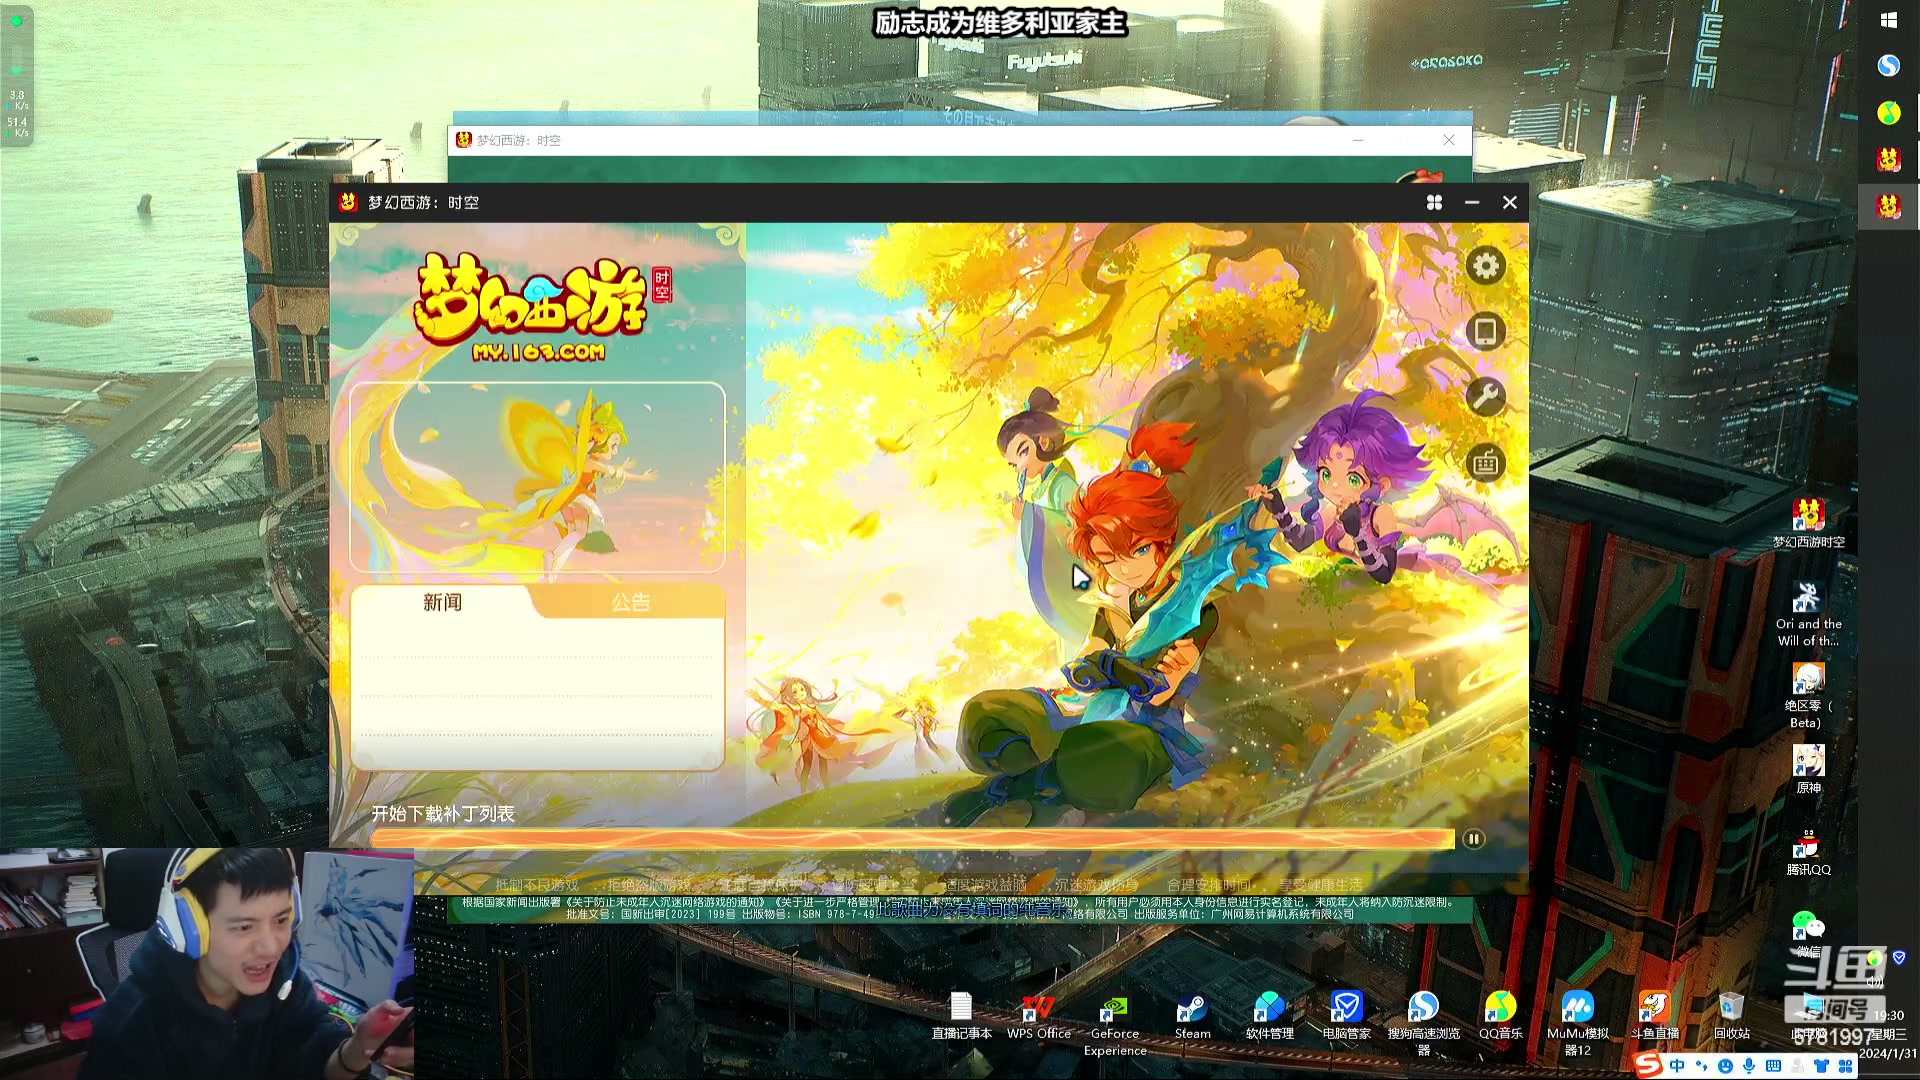The width and height of the screenshot is (1920, 1080).
Task: Toggle Chinese input mode 中 button
Action: (x=1677, y=1066)
